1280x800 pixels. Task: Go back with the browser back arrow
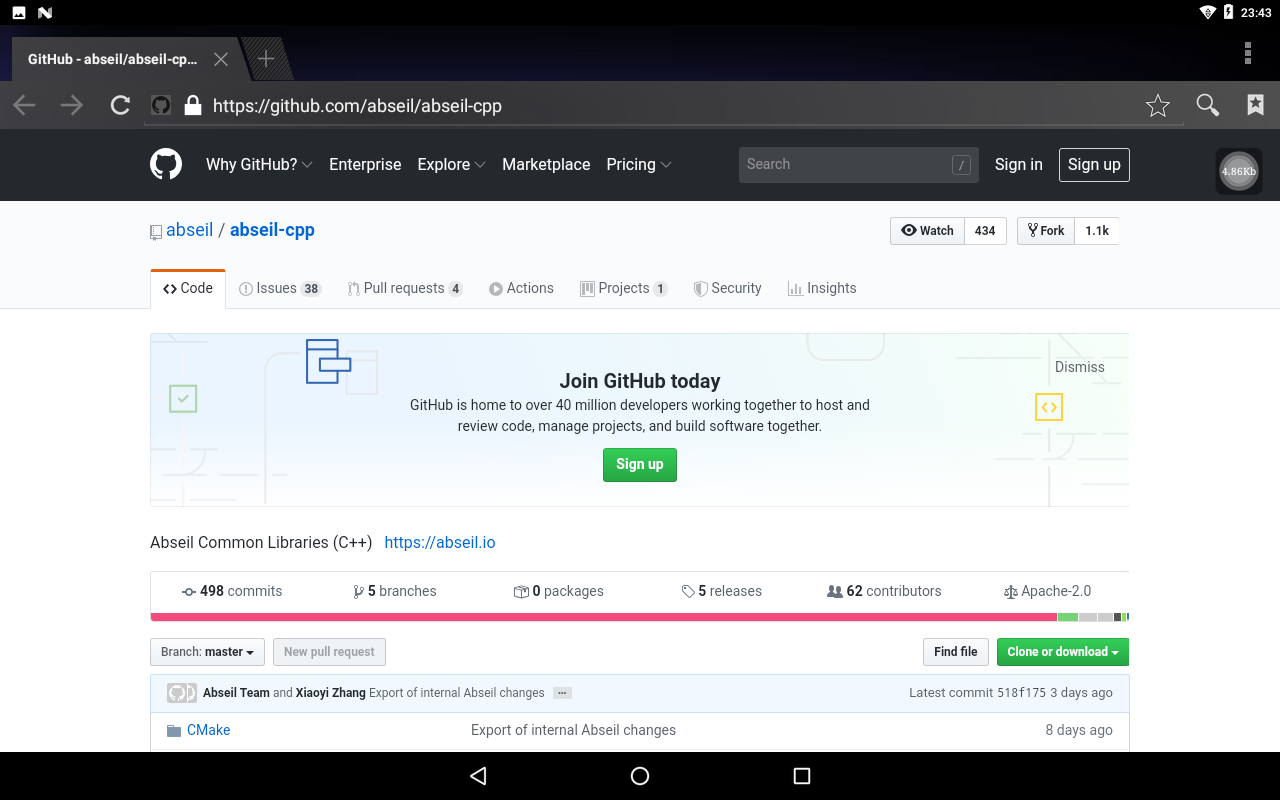point(24,105)
